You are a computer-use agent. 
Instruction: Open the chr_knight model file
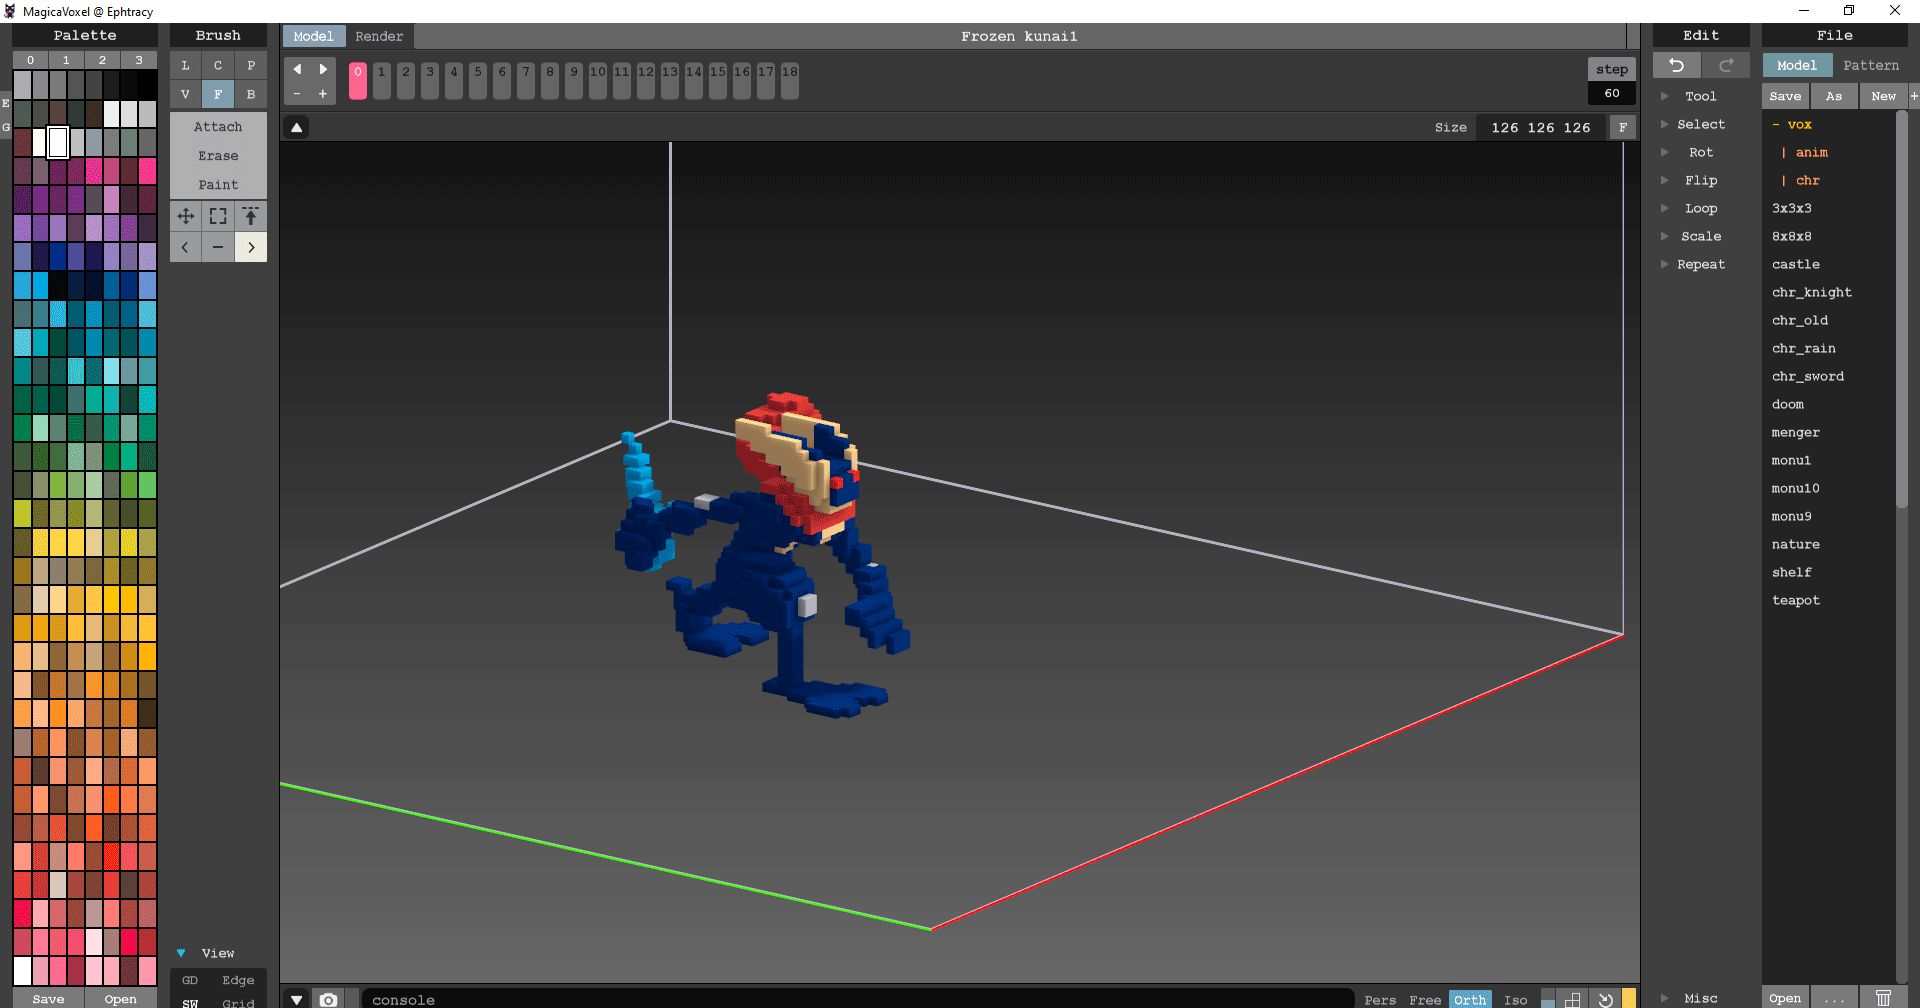point(1811,292)
